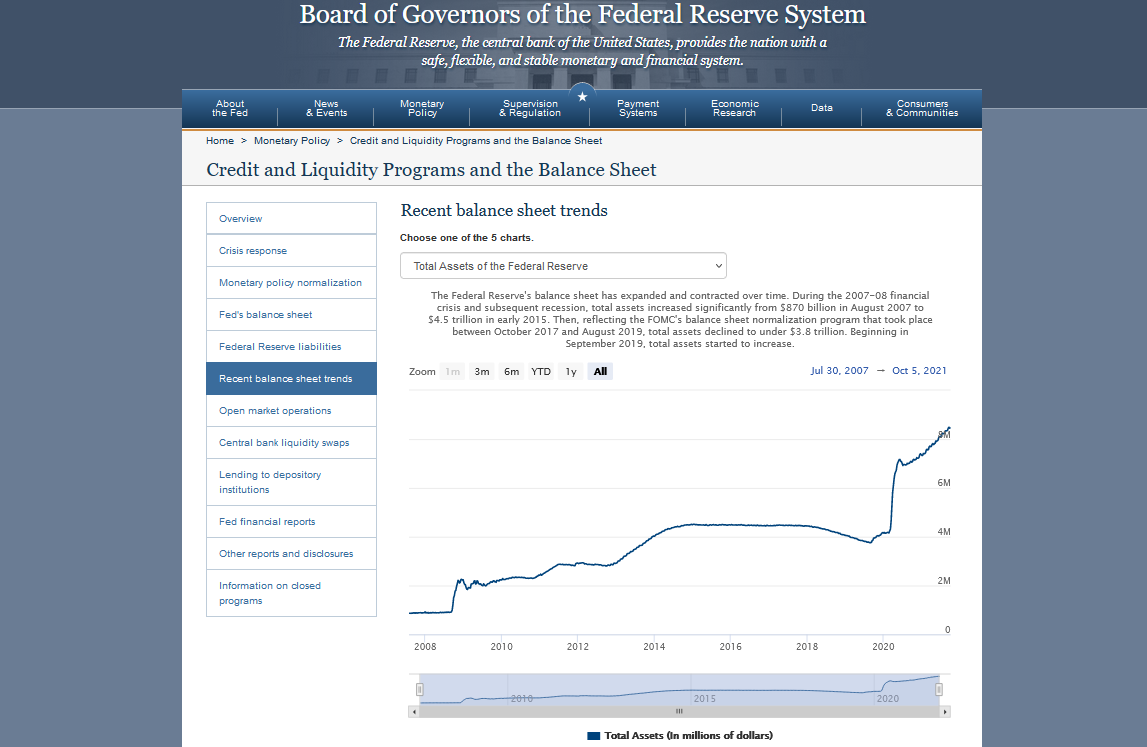Click Credit and Liquidity Programs breadcrumb
Viewport: 1147px width, 747px height.
tap(476, 140)
